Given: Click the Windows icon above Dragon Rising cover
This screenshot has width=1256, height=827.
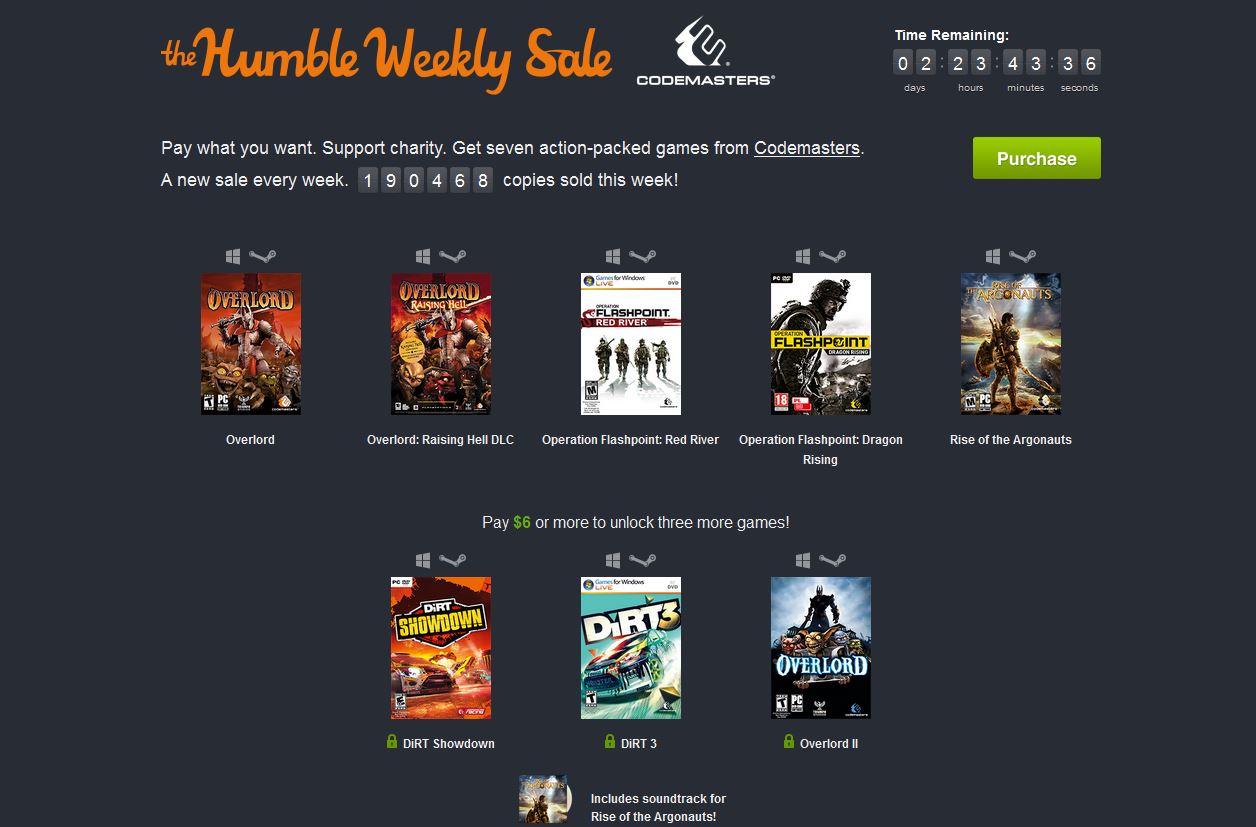Looking at the screenshot, I should pos(803,257).
